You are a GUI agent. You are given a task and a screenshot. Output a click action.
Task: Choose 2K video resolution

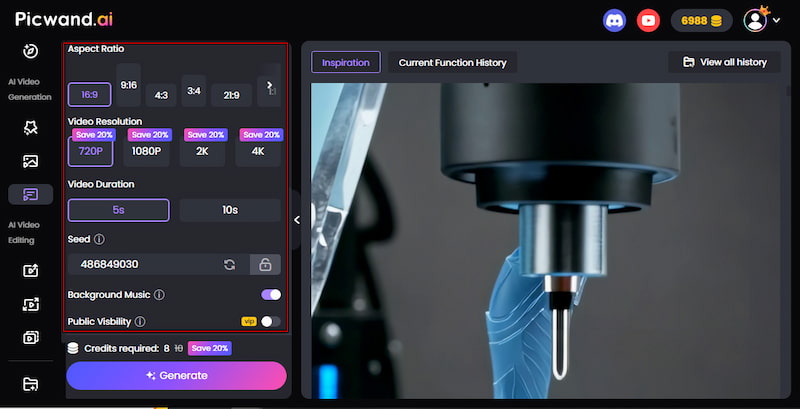[x=202, y=151]
